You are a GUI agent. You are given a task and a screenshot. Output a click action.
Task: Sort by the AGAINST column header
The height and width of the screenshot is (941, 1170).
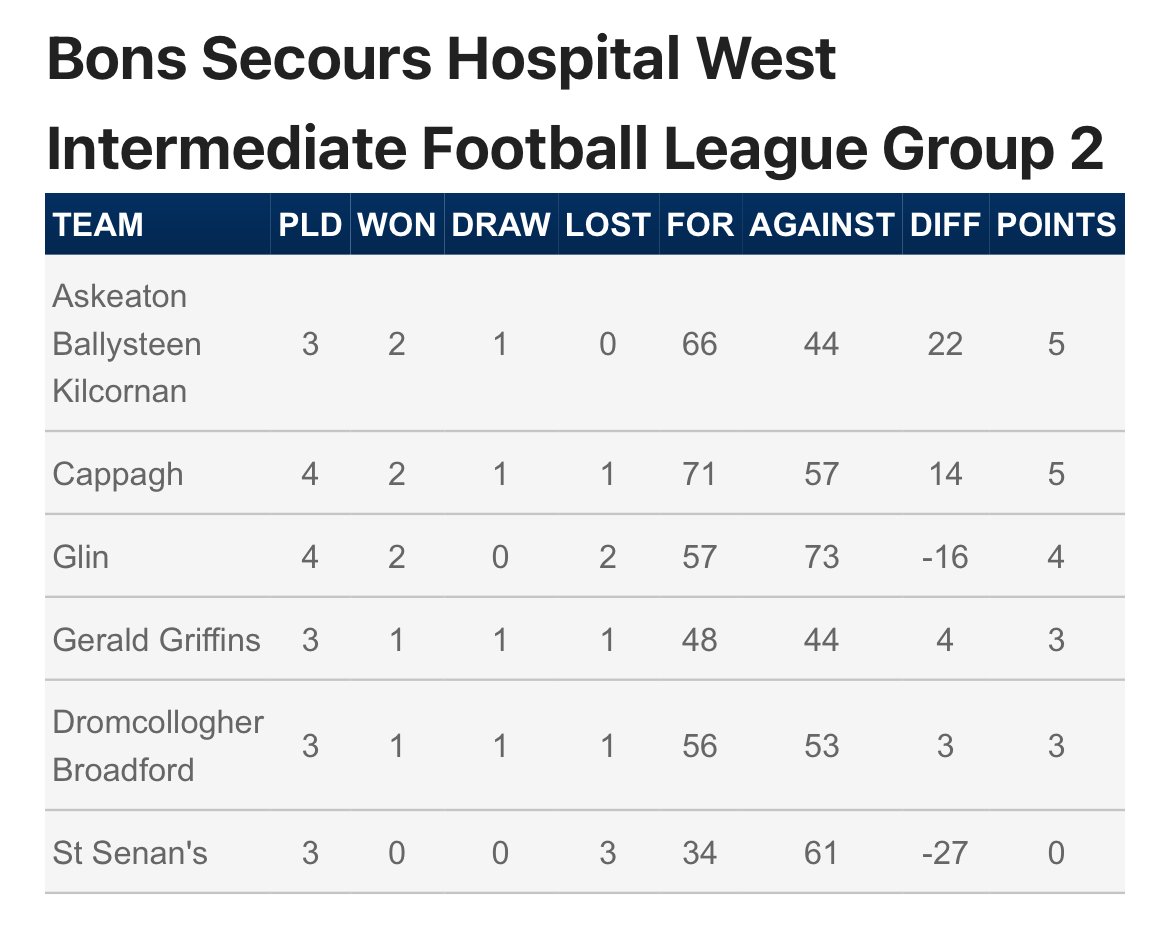[x=821, y=225]
